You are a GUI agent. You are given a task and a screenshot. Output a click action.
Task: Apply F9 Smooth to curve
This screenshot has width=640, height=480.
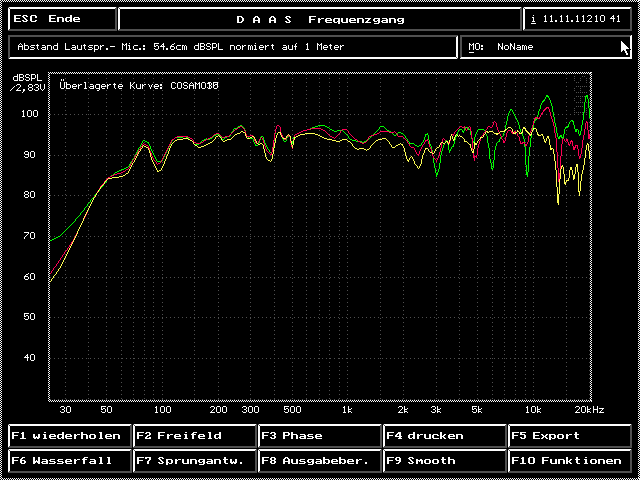click(x=444, y=461)
